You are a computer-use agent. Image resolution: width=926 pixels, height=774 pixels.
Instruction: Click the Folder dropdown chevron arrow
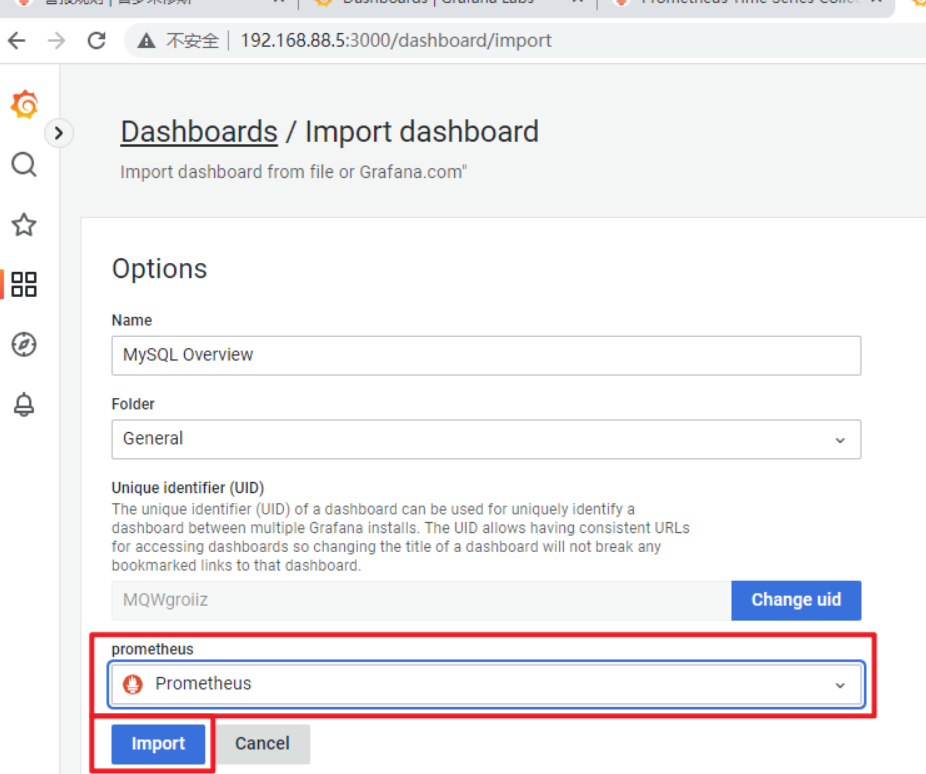(x=840, y=440)
